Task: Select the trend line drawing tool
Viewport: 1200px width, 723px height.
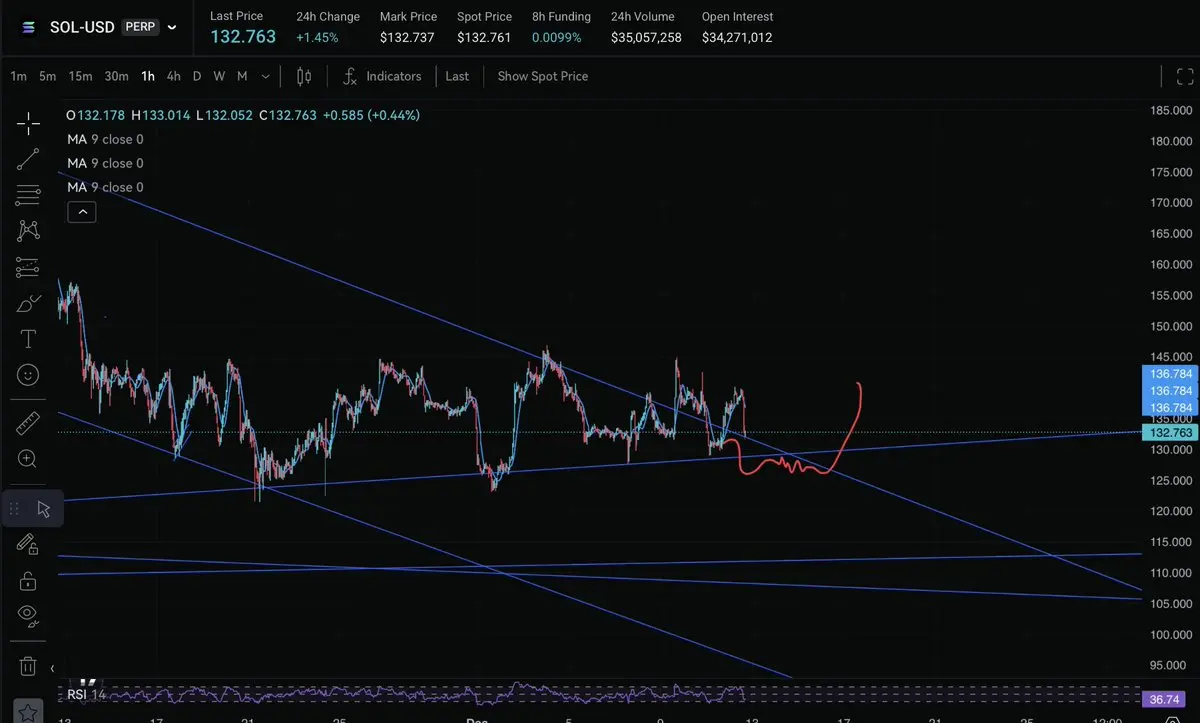Action: click(x=28, y=159)
